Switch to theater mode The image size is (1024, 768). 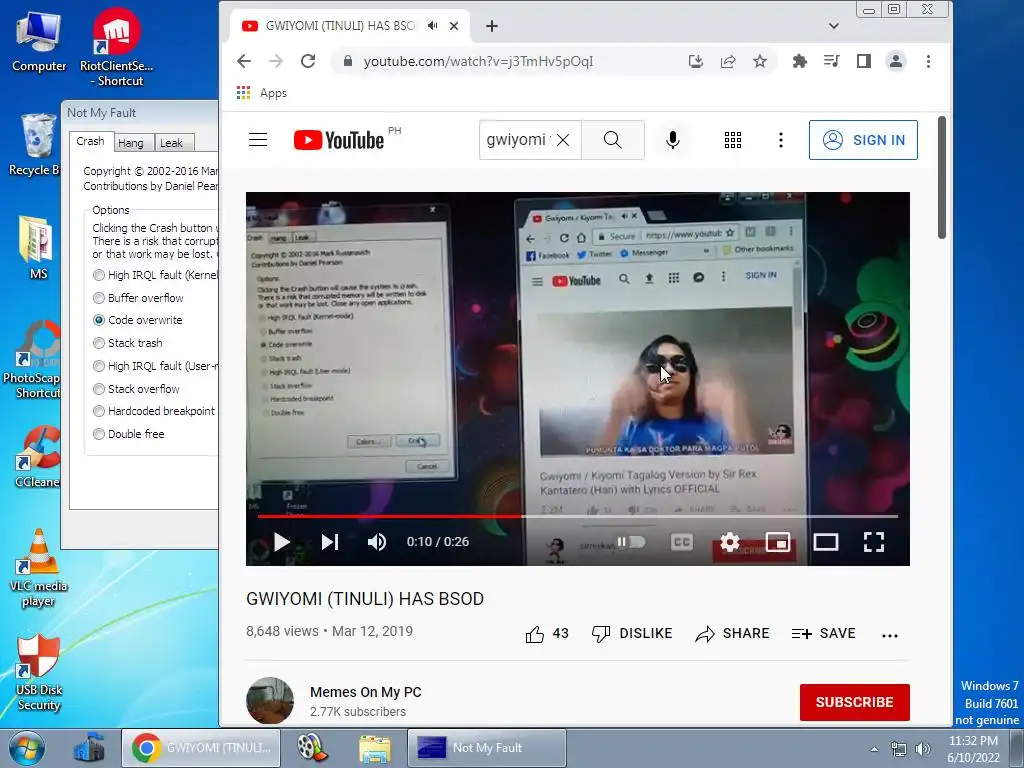[825, 542]
